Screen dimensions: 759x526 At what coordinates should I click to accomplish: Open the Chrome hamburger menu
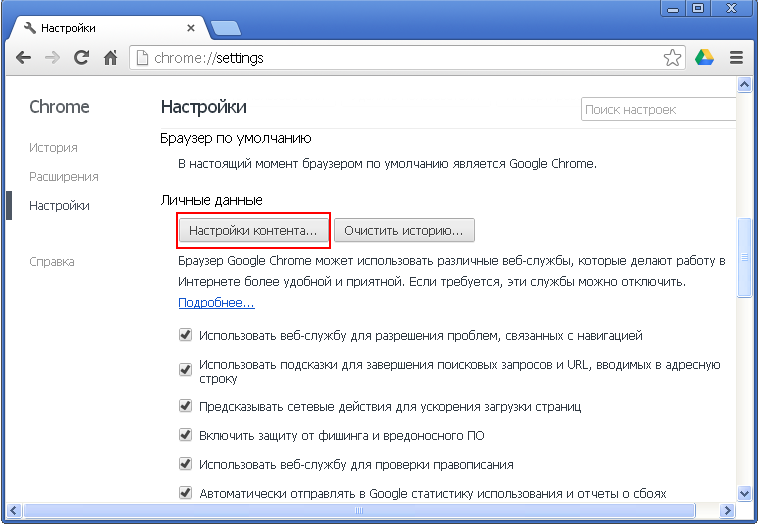736,58
